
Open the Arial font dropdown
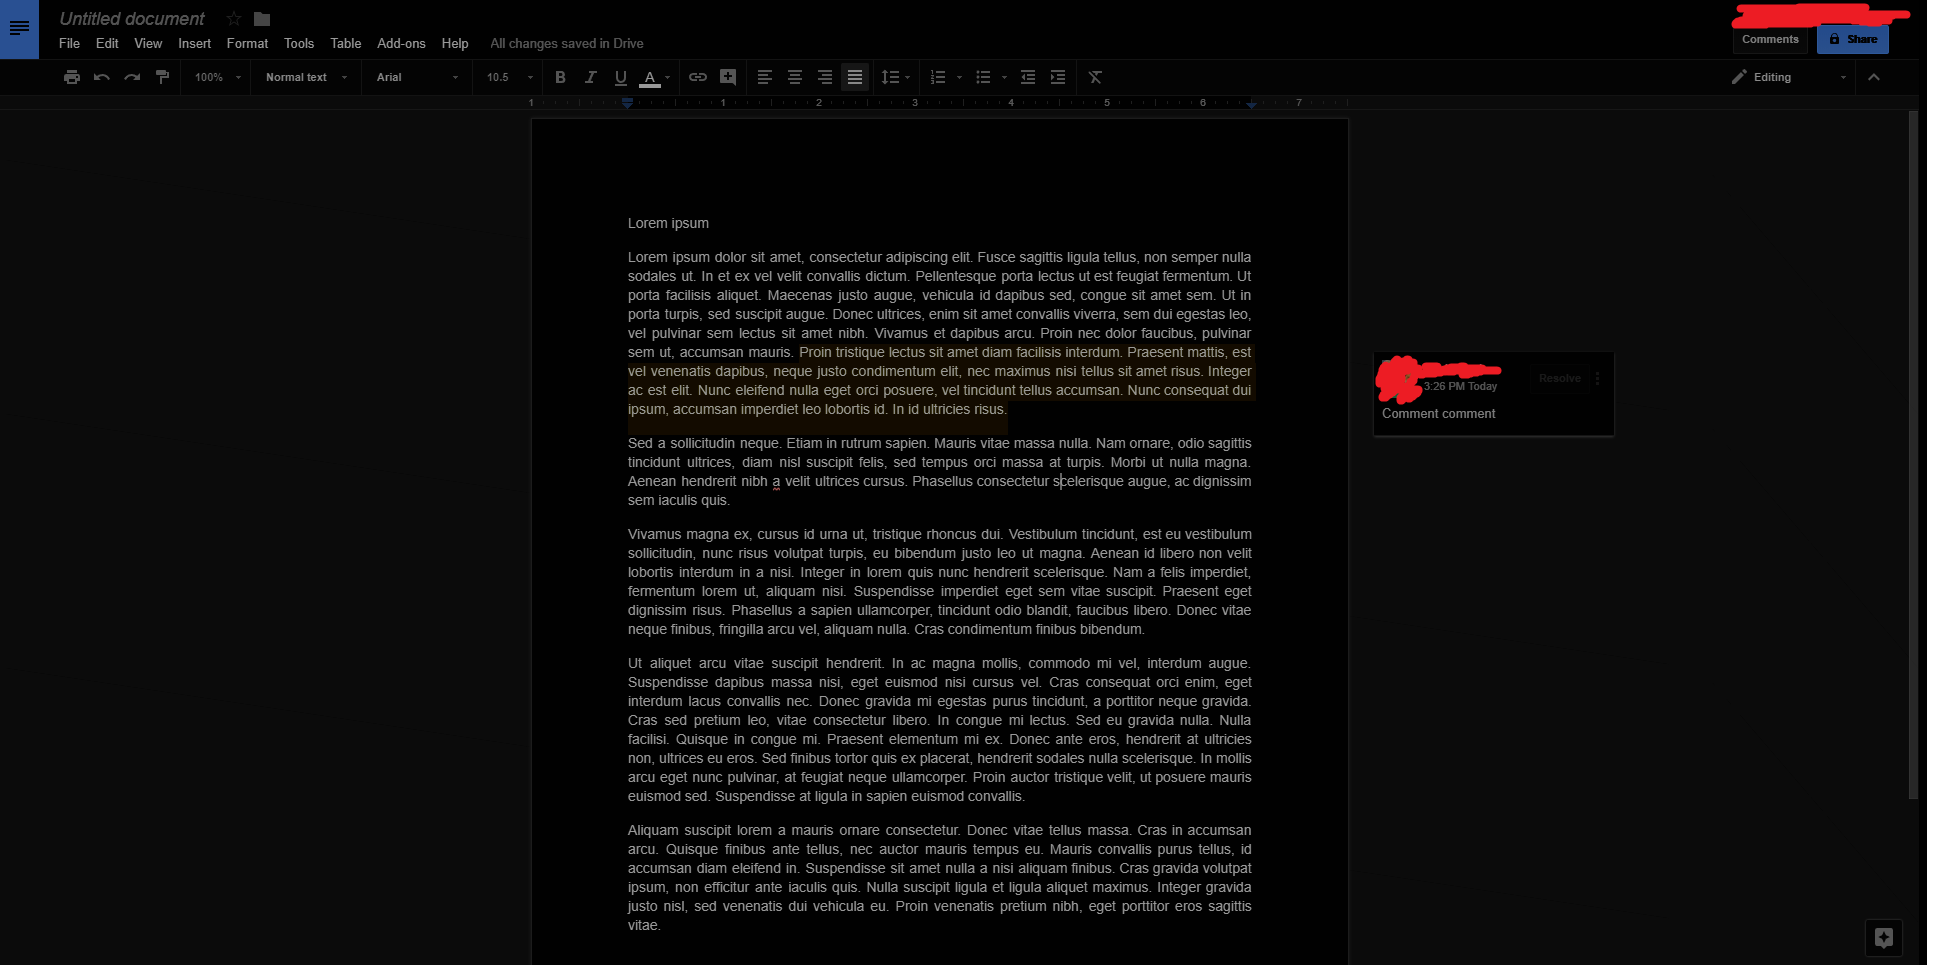tap(417, 77)
